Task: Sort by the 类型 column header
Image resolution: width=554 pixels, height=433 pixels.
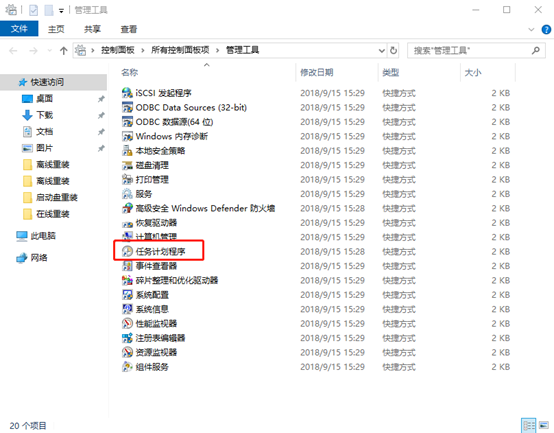Action: (390, 72)
